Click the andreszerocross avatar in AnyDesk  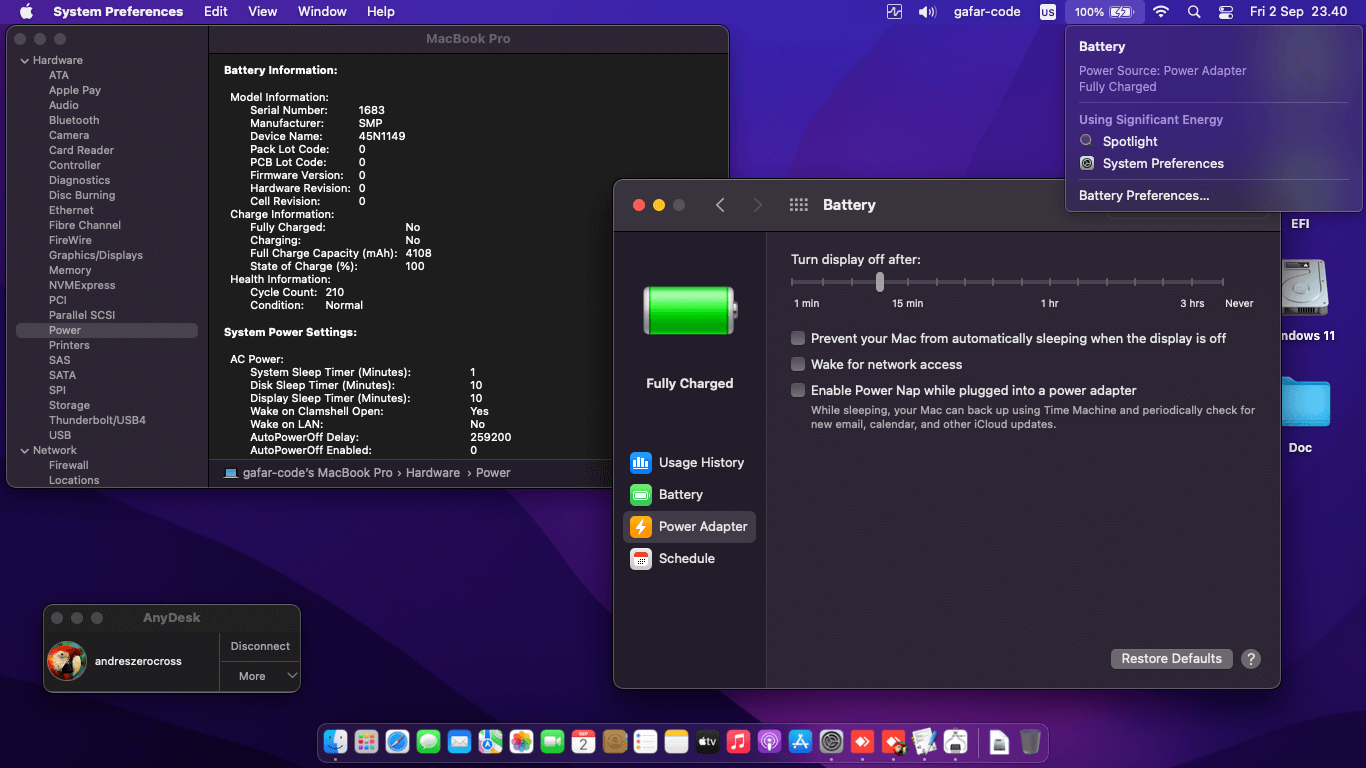coord(67,661)
